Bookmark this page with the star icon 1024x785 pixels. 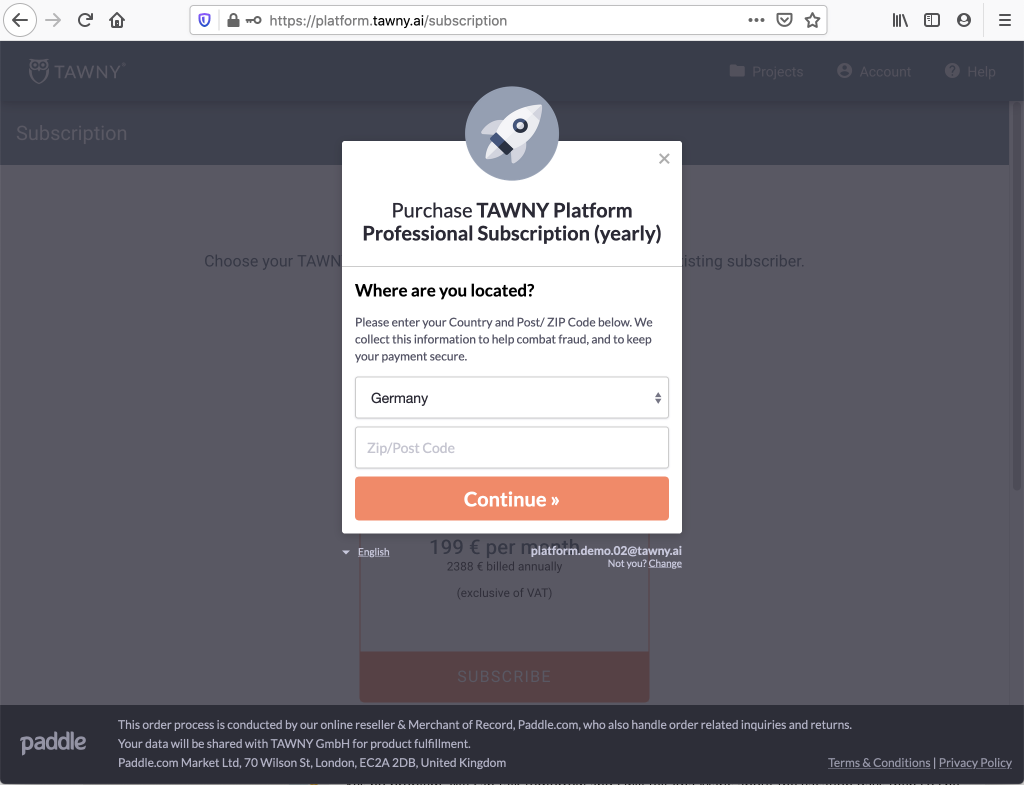click(812, 20)
